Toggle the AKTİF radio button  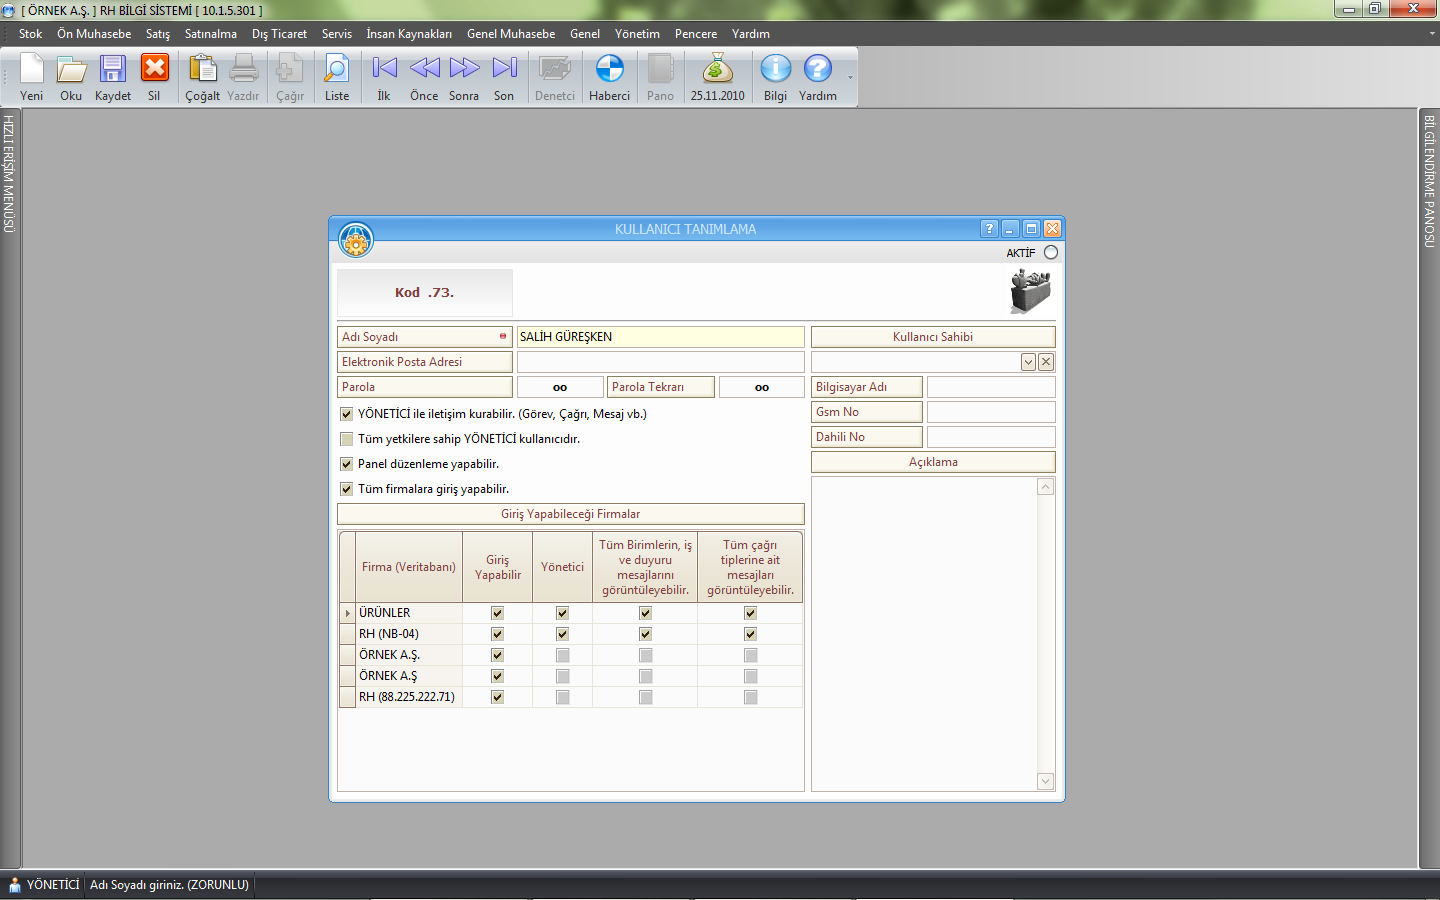(1050, 253)
